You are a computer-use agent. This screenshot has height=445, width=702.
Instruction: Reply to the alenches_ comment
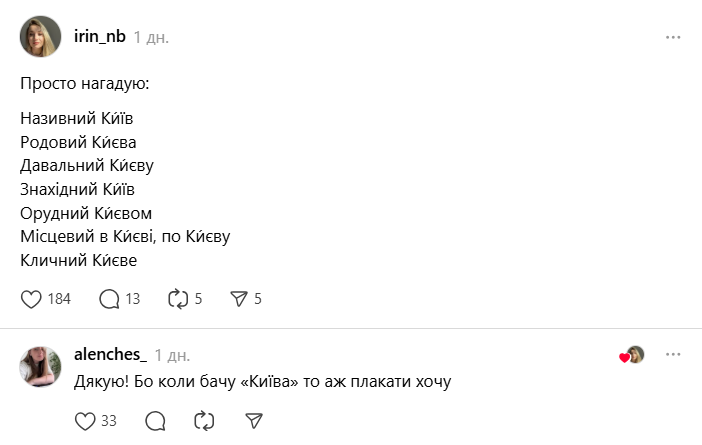tap(155, 421)
